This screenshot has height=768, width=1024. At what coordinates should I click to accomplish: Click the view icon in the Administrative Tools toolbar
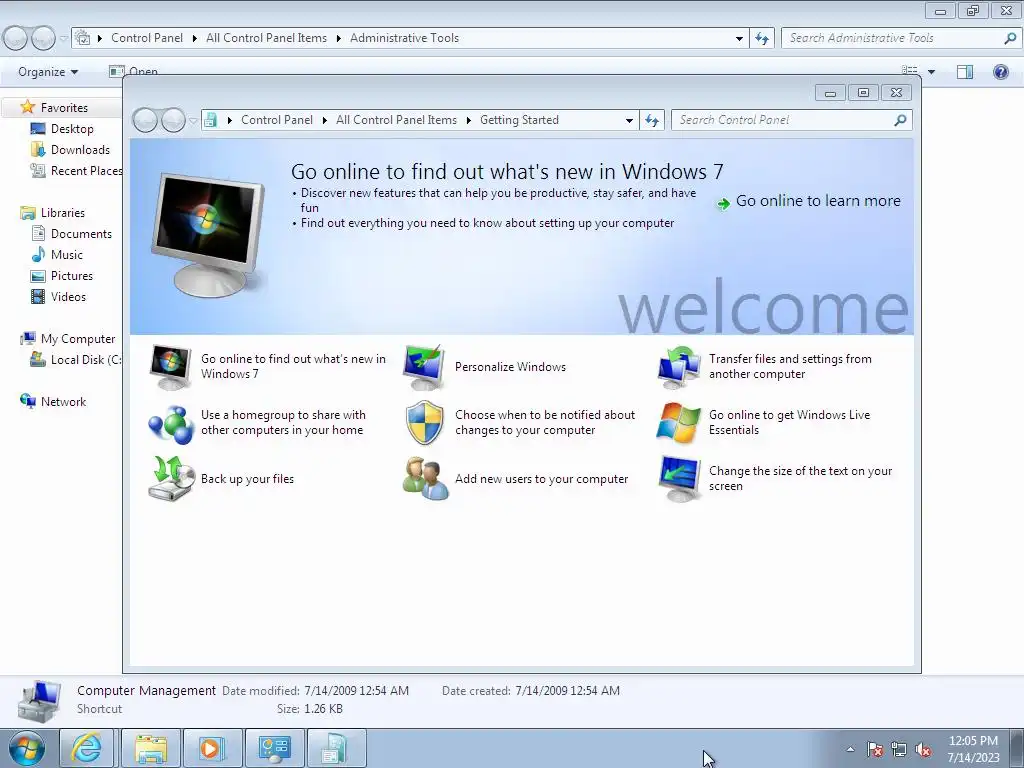pyautogui.click(x=909, y=71)
